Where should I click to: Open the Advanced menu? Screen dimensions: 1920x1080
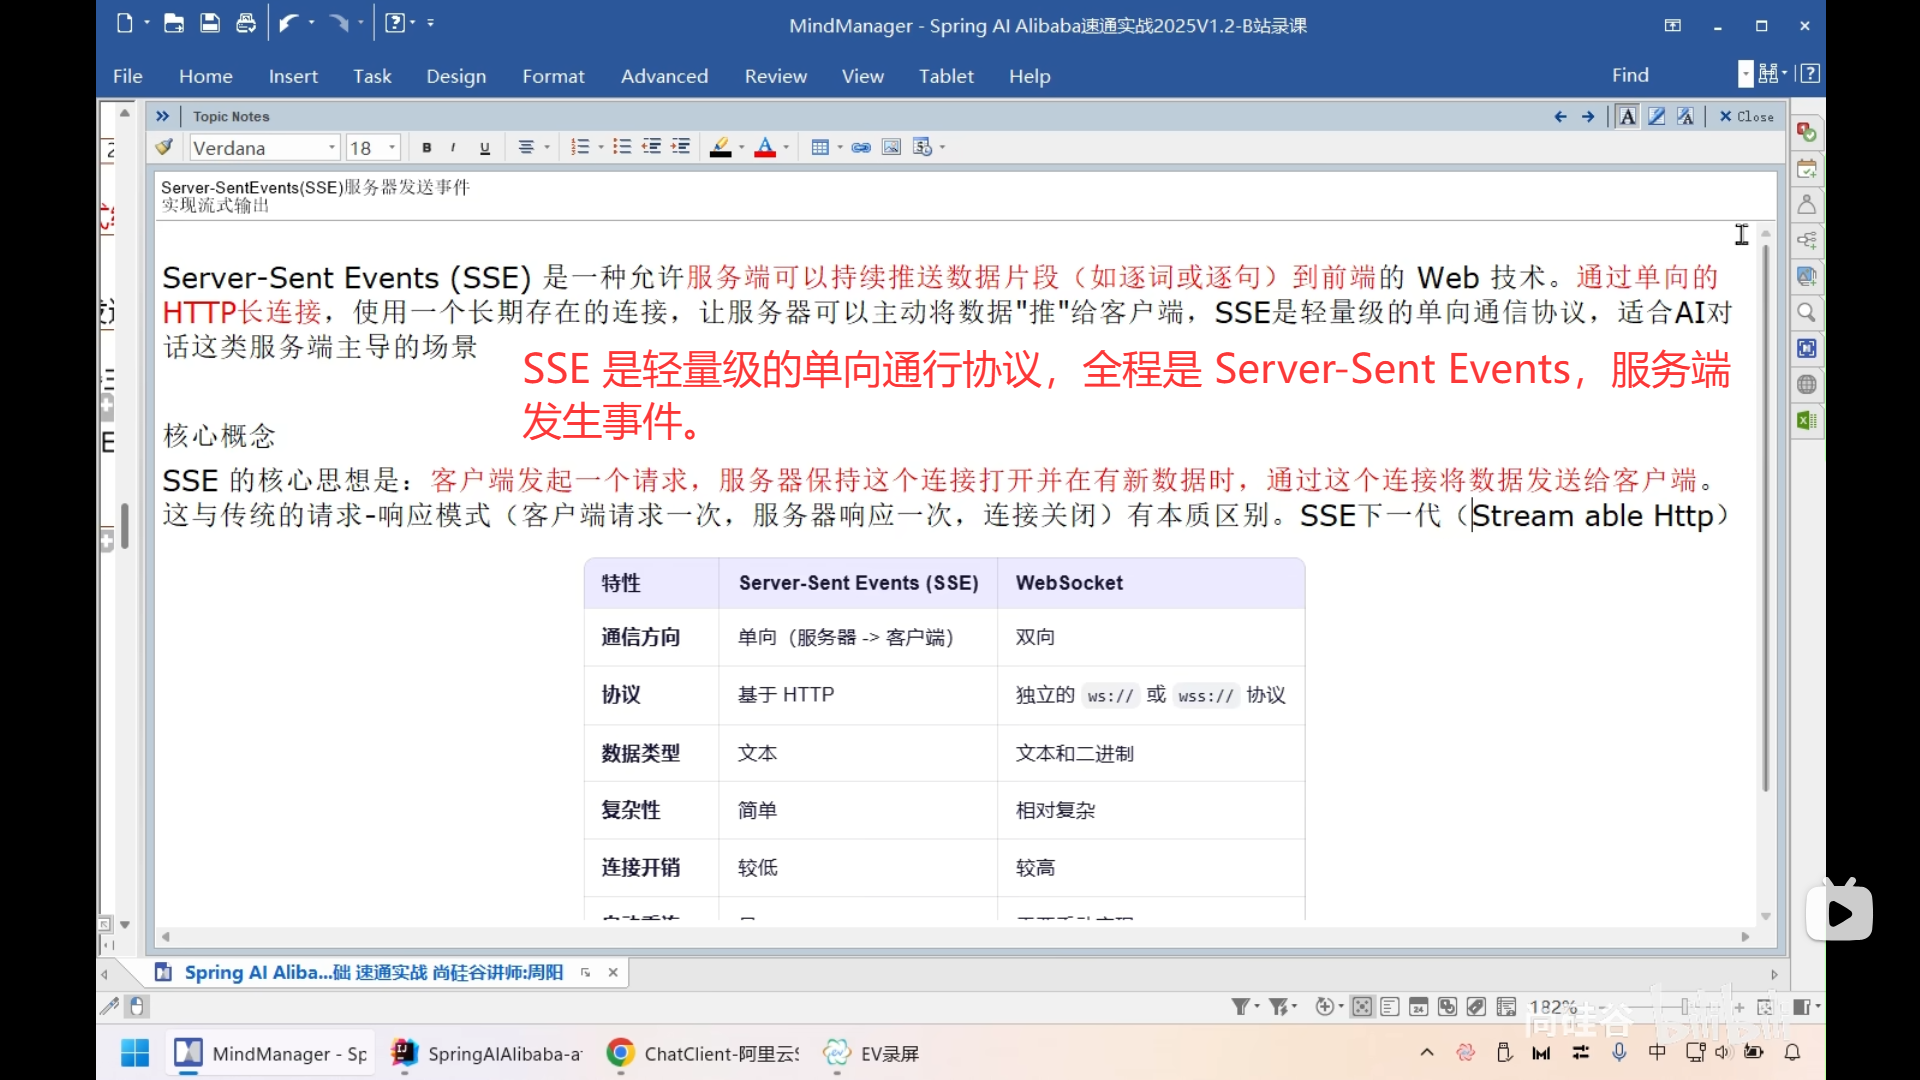[x=664, y=76]
